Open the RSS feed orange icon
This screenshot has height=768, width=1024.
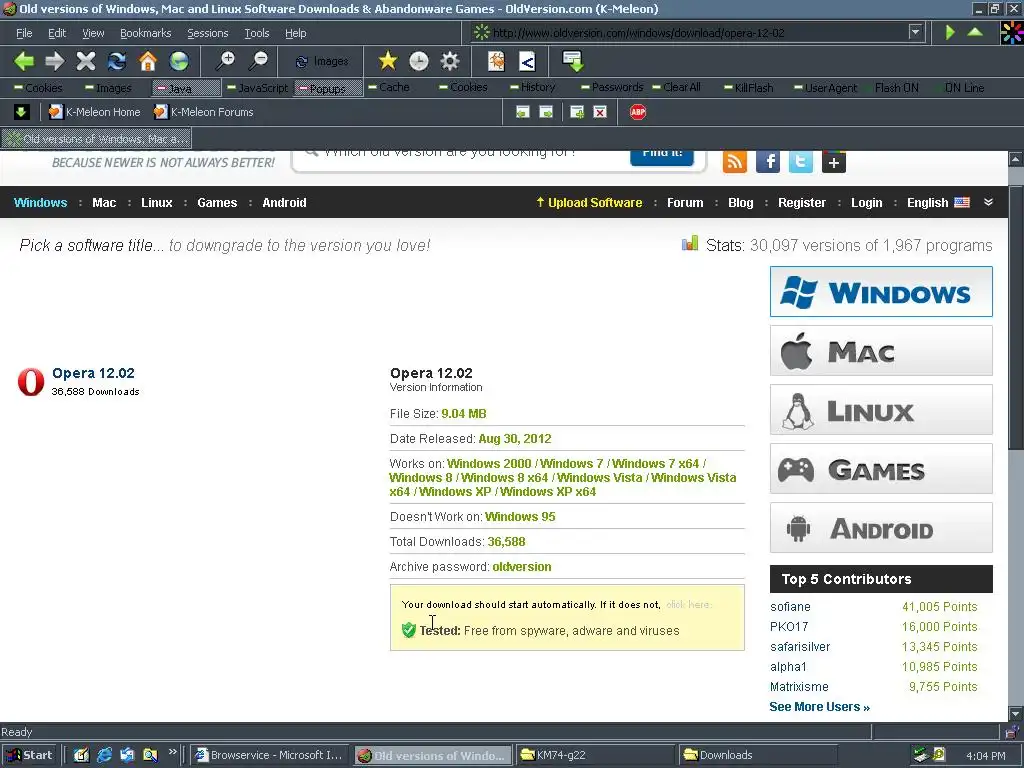pyautogui.click(x=735, y=161)
